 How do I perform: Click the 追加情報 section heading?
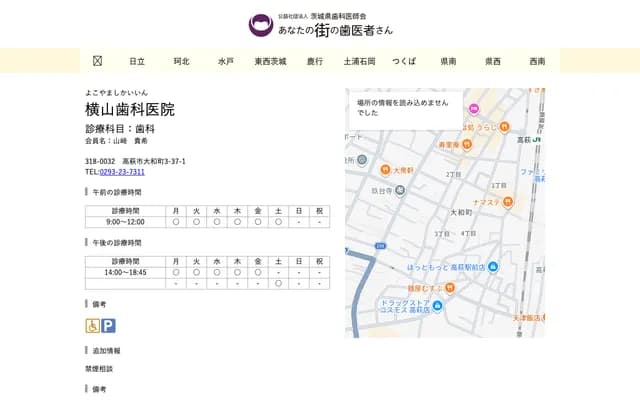(x=106, y=351)
